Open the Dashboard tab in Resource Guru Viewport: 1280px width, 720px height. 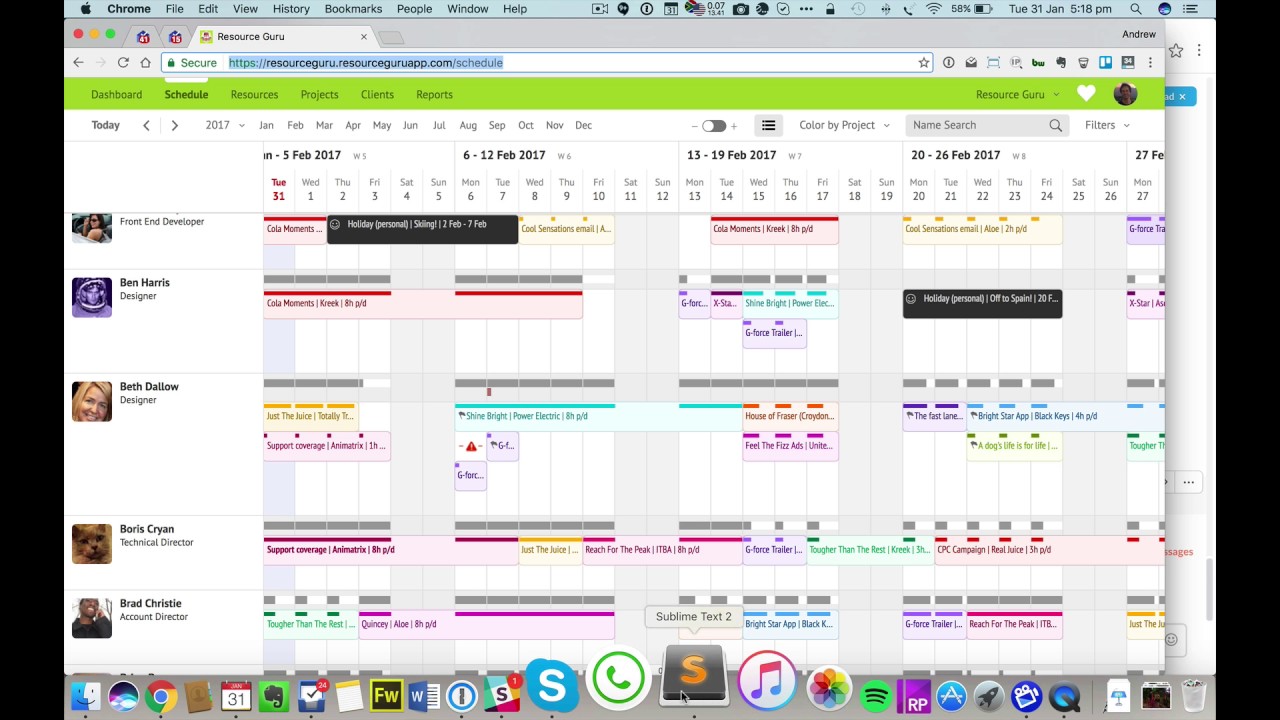point(116,94)
